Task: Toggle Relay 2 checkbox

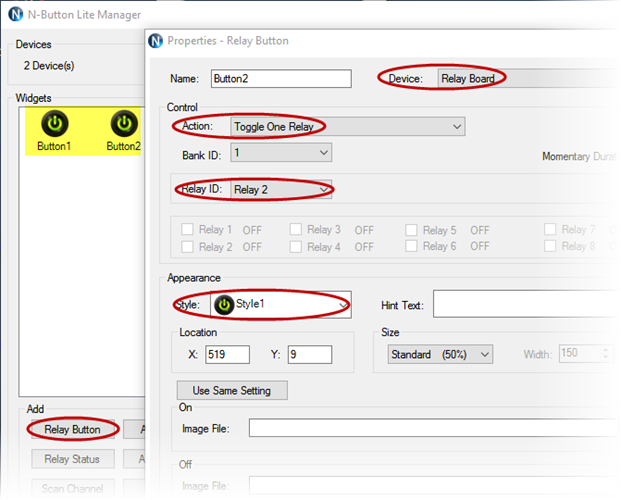Action: click(187, 246)
